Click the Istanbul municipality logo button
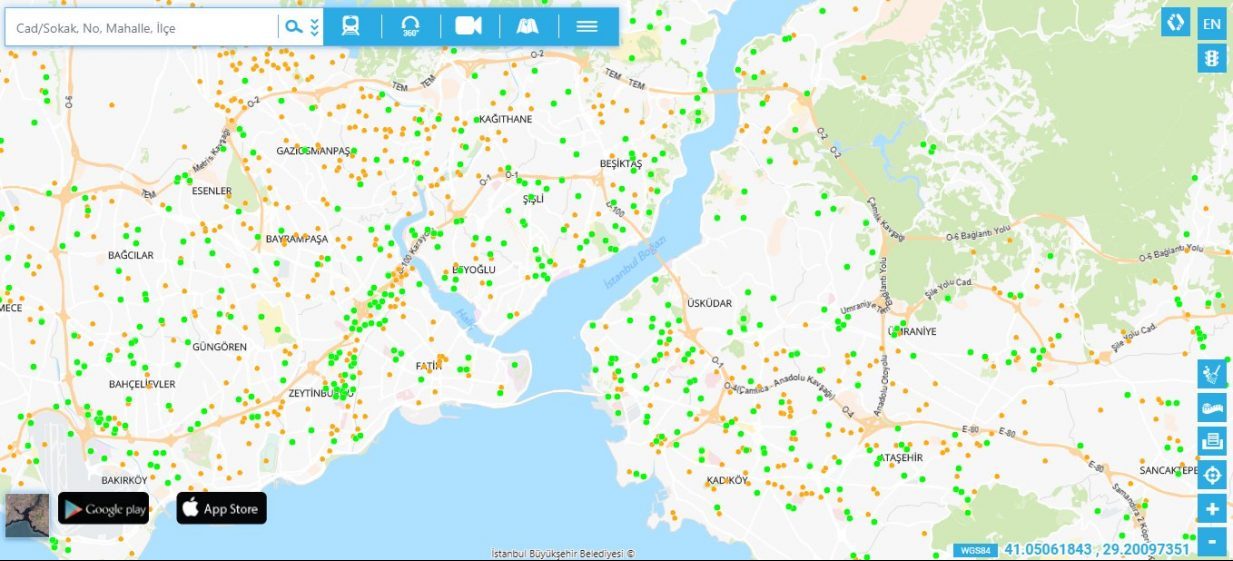1233x561 pixels. click(1175, 23)
